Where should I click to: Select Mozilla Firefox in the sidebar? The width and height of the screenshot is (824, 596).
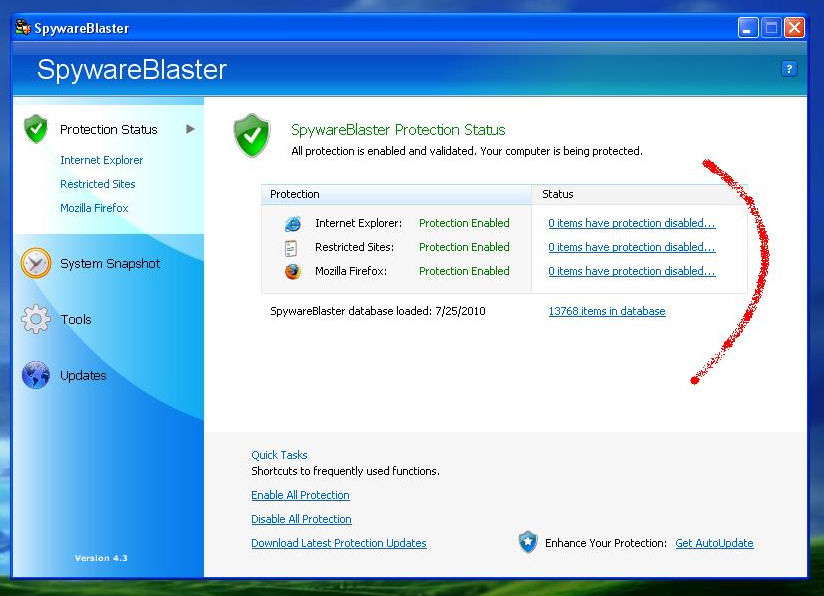(94, 208)
